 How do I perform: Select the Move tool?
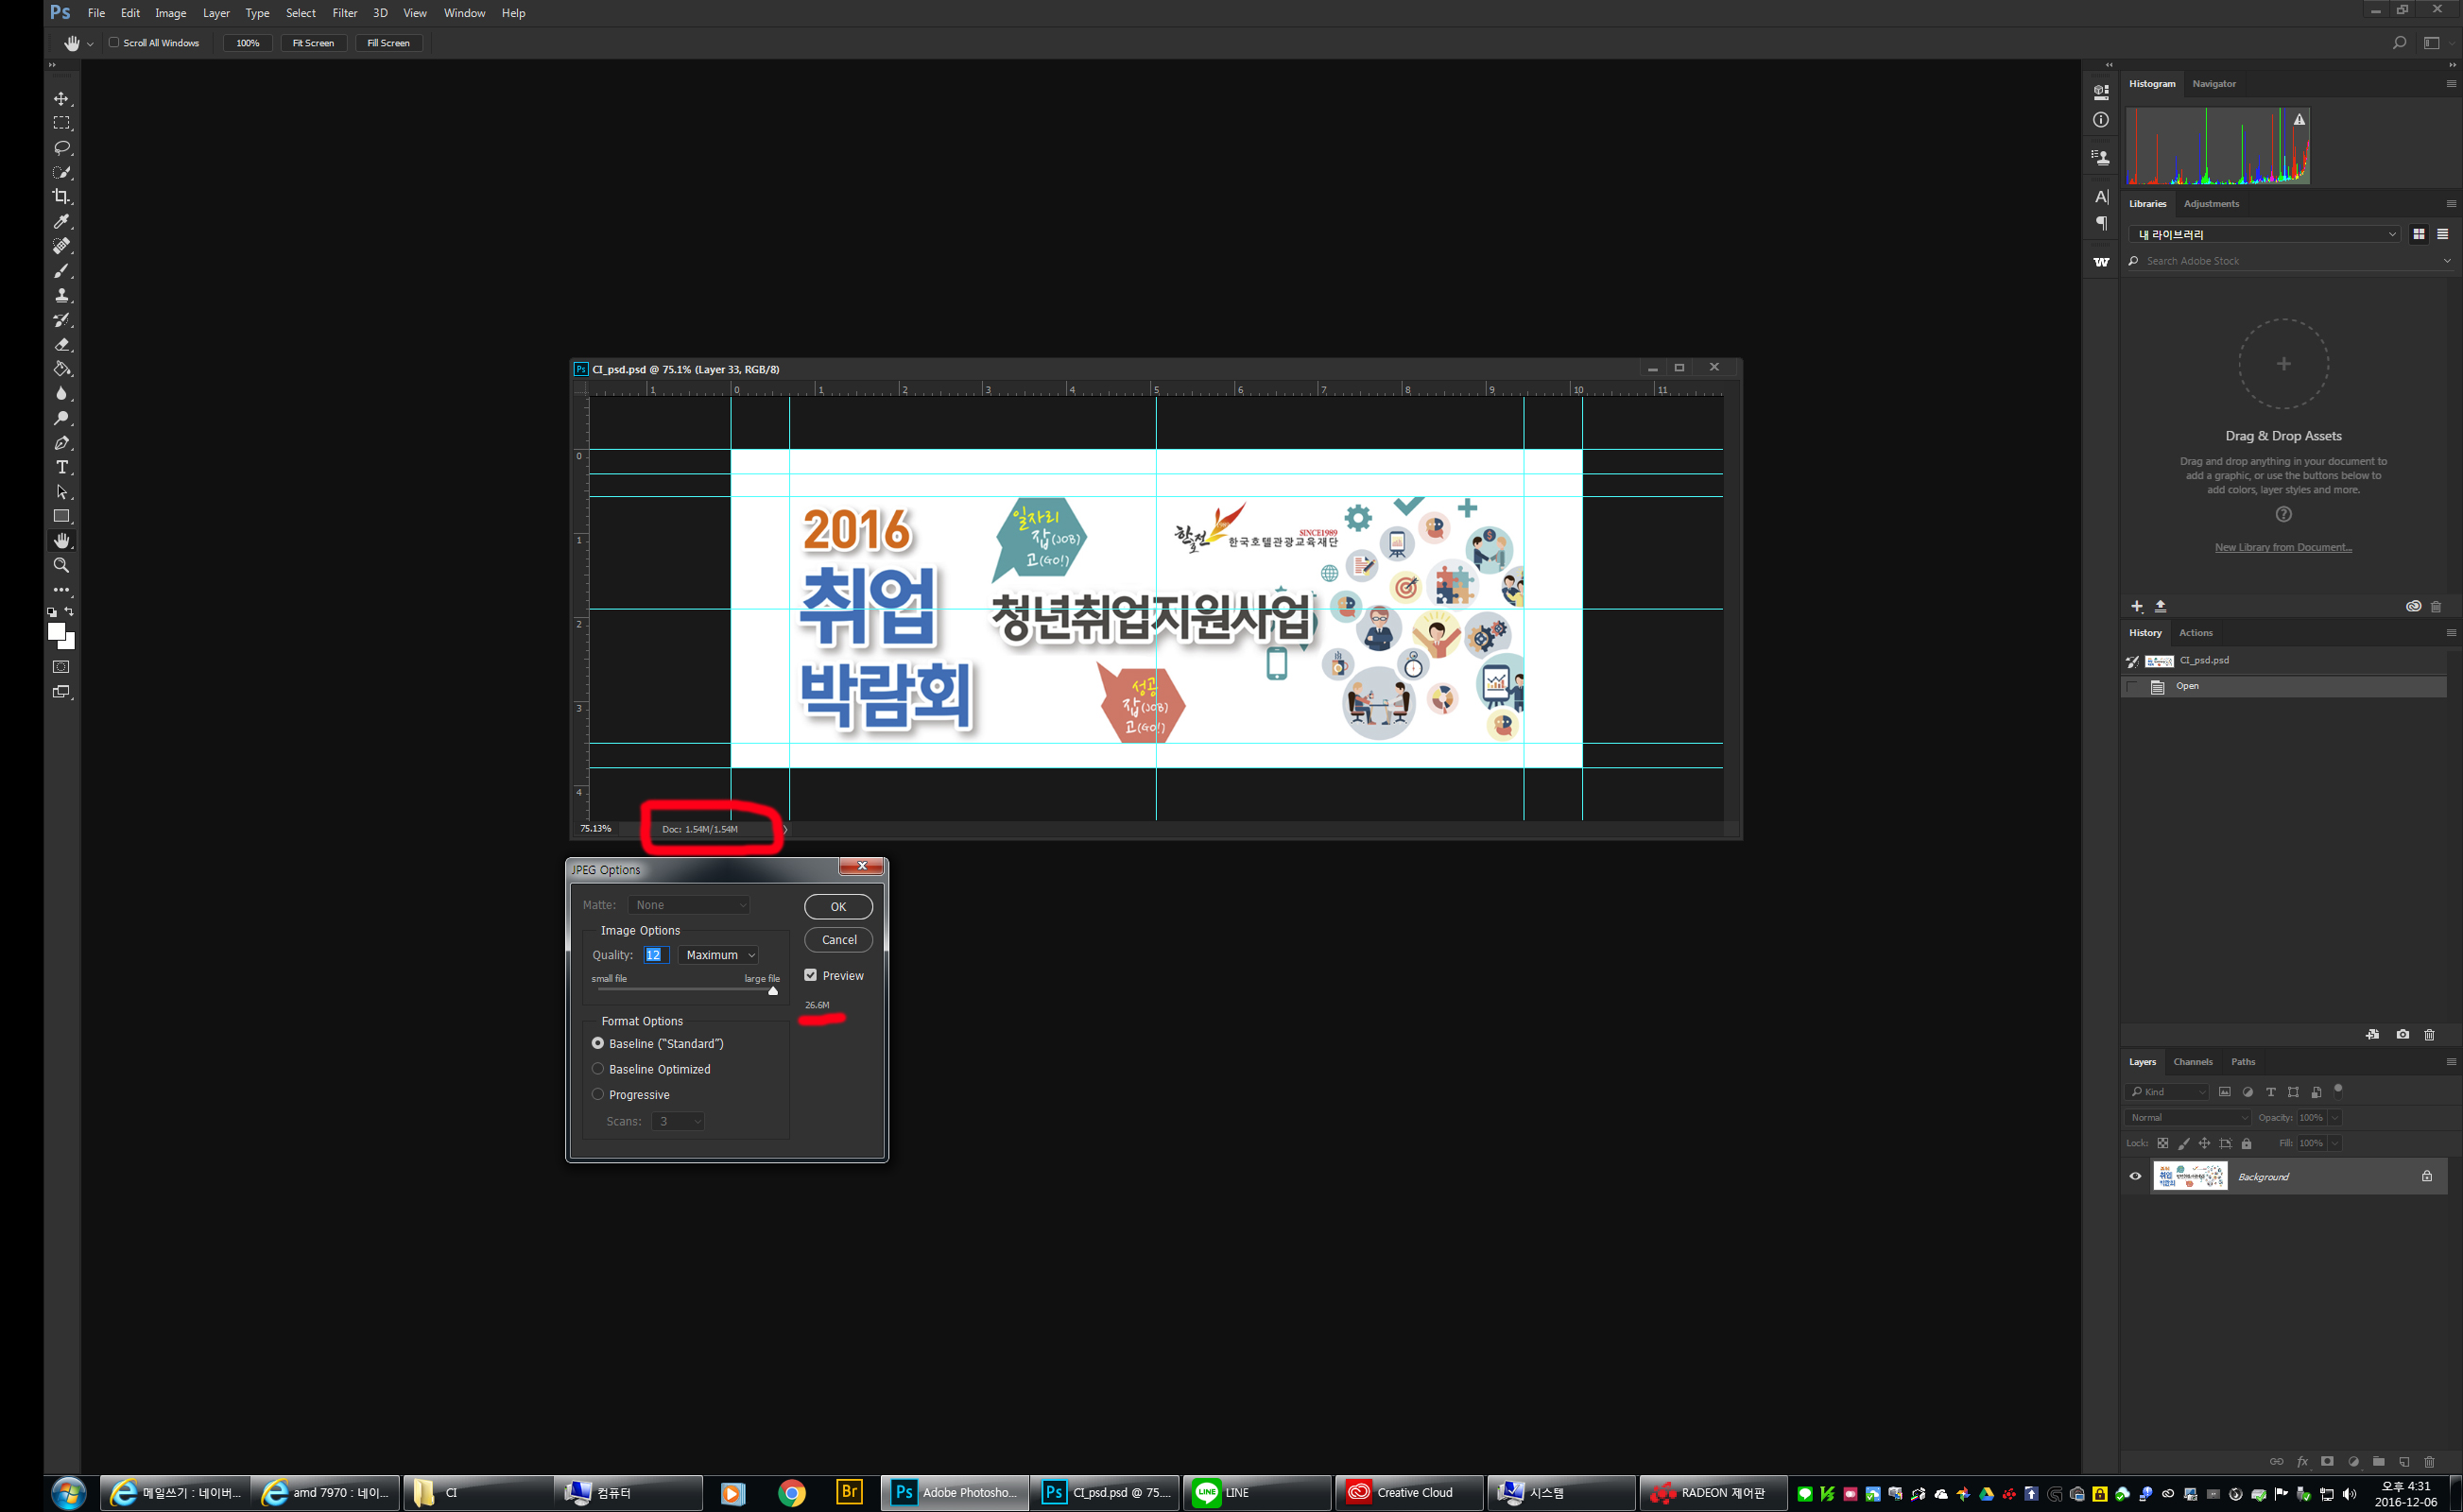(x=61, y=99)
